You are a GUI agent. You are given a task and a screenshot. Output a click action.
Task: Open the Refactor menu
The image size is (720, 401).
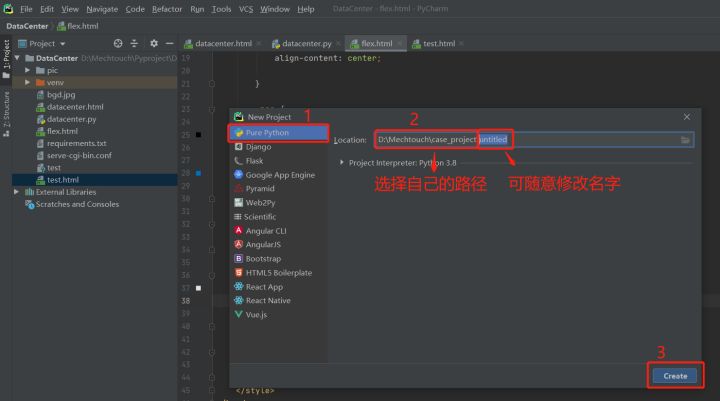point(167,9)
